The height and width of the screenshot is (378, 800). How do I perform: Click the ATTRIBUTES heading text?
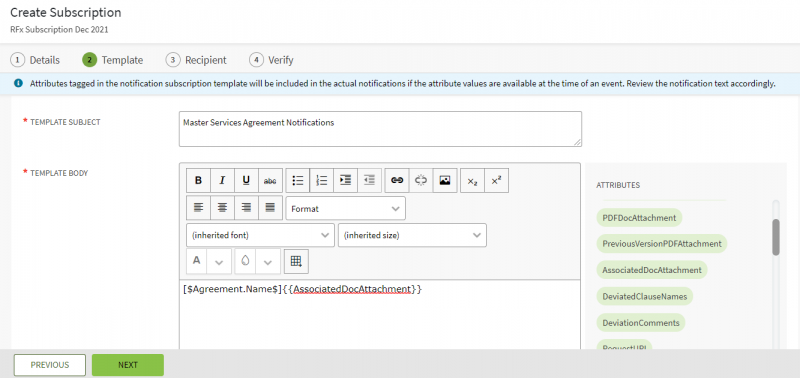click(618, 185)
